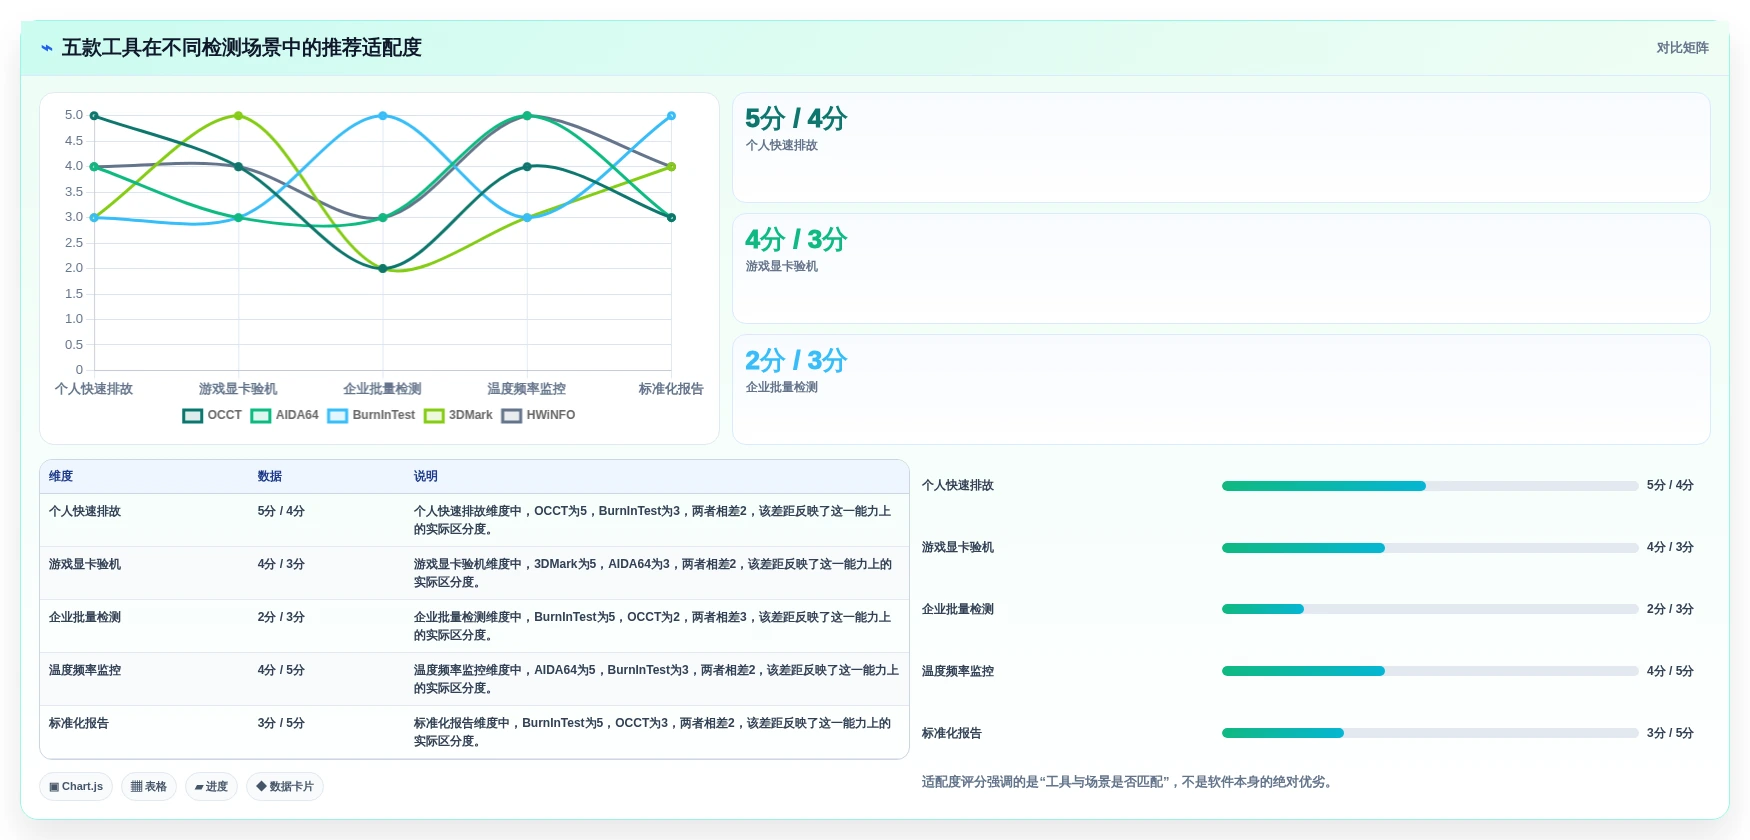Screen dimensions: 1750x840
Task: Click 温度频率监控 table row cell
Action: [x=85, y=670]
